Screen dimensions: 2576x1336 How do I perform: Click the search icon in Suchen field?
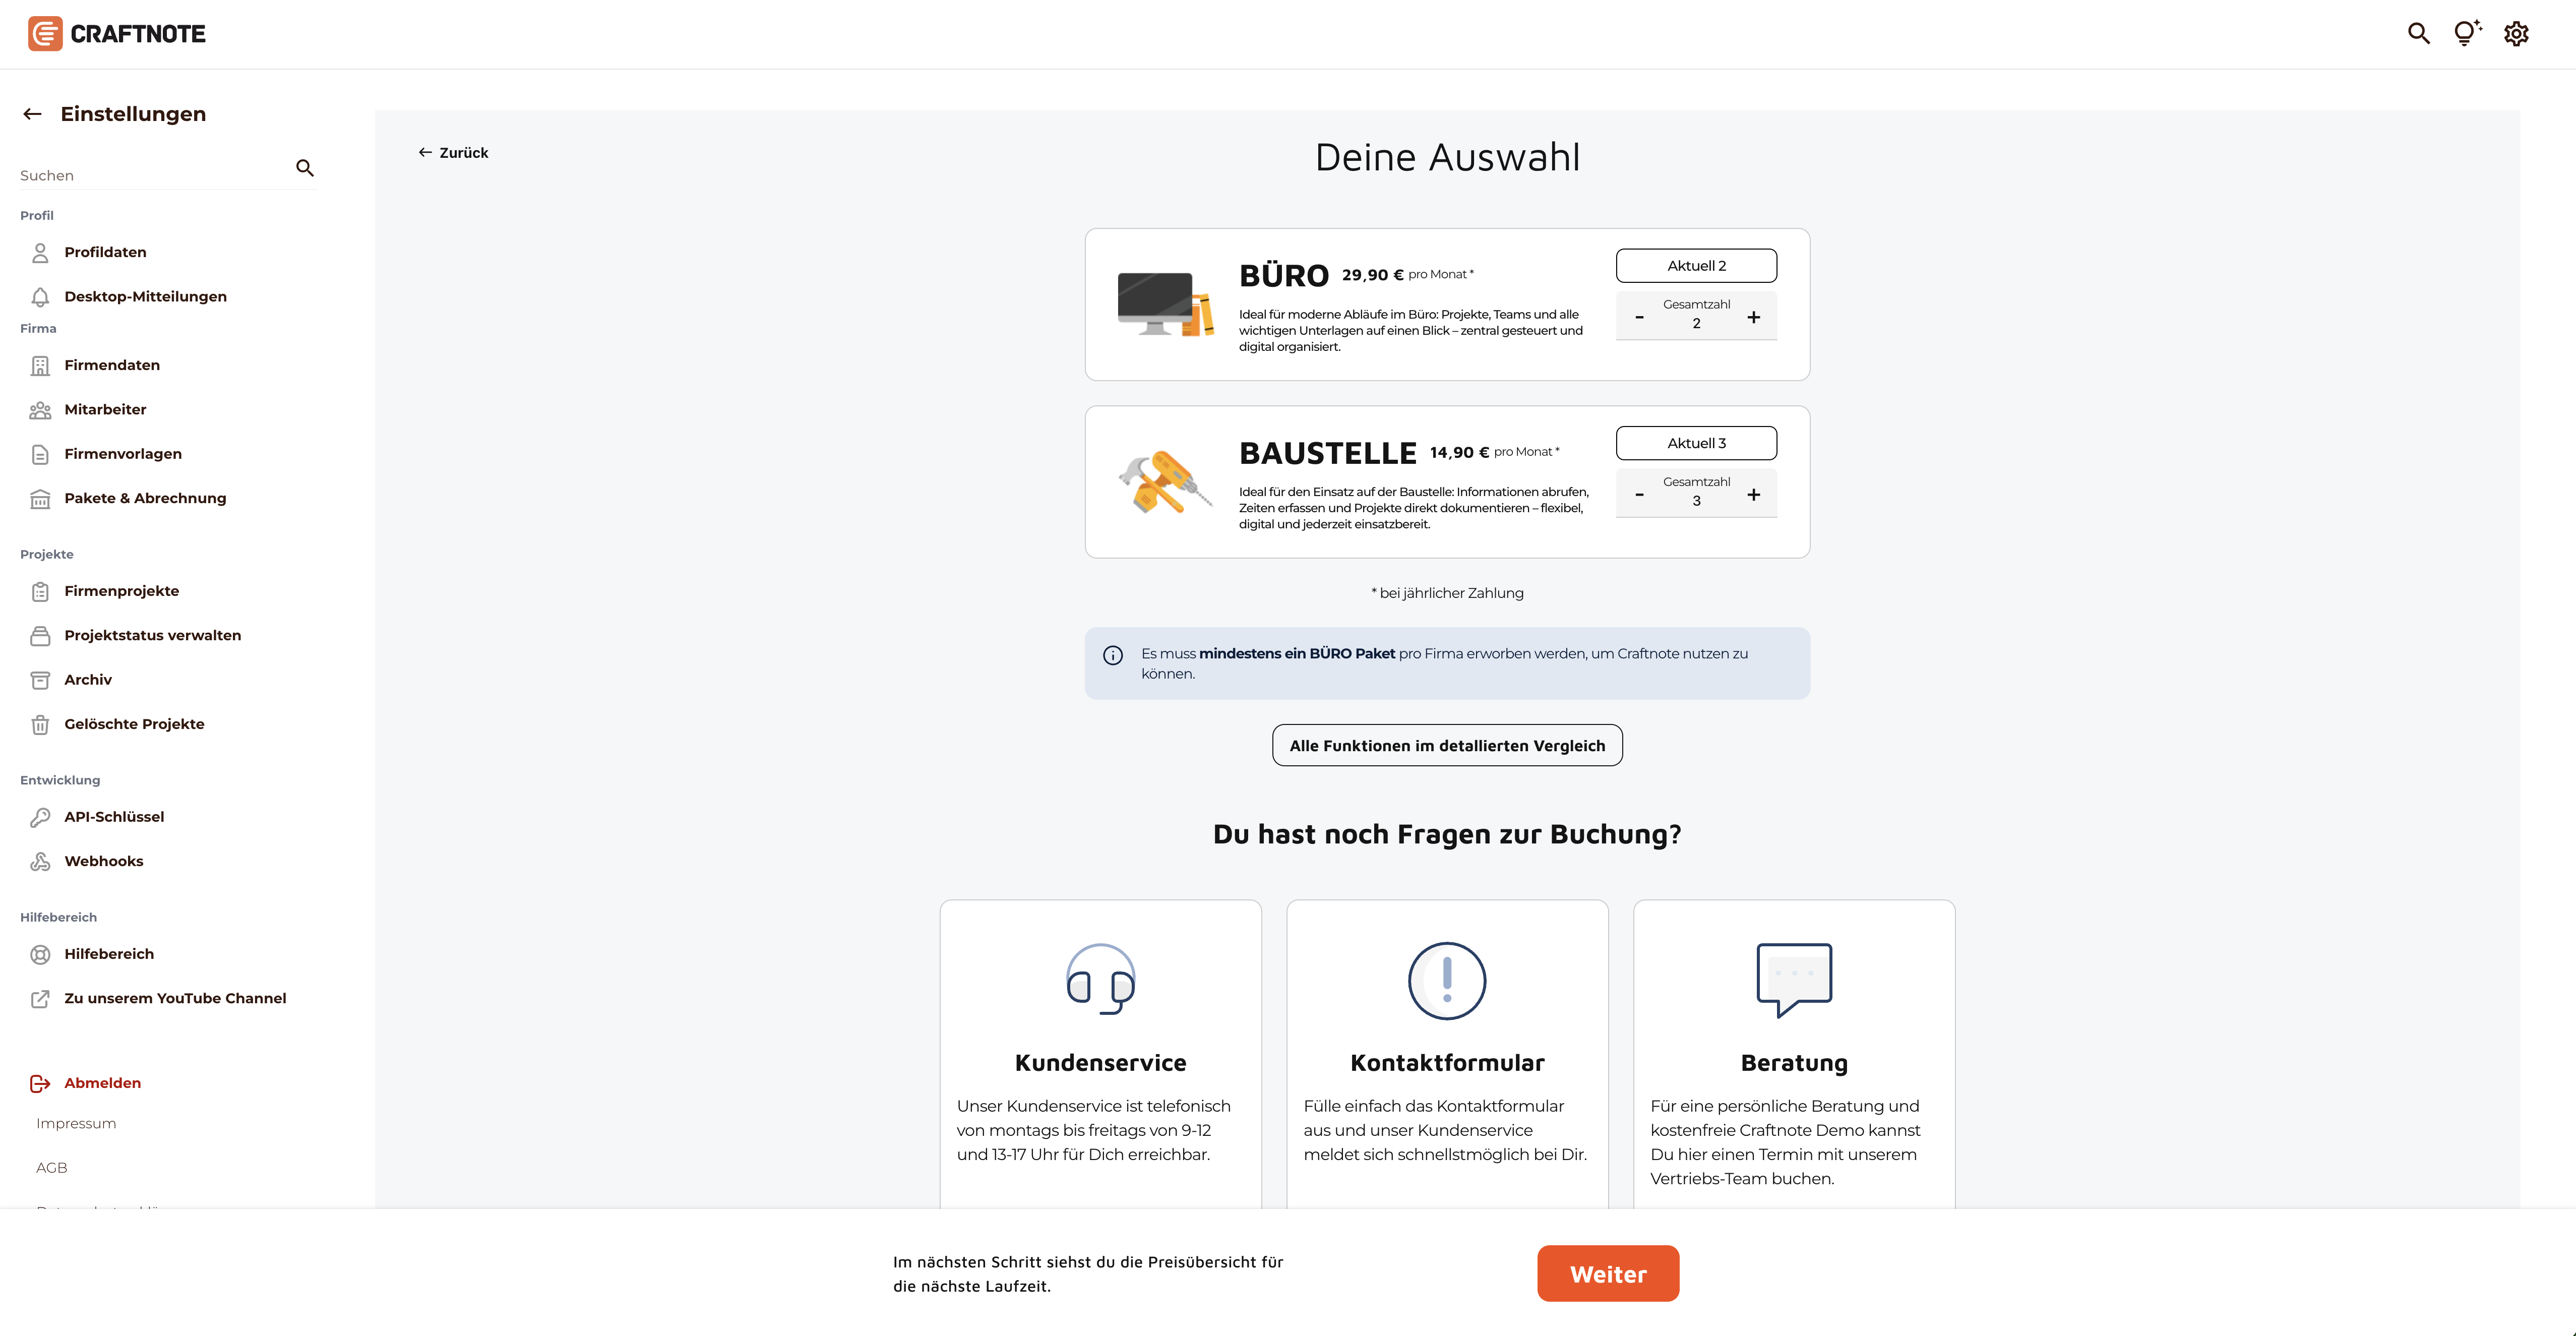(305, 168)
